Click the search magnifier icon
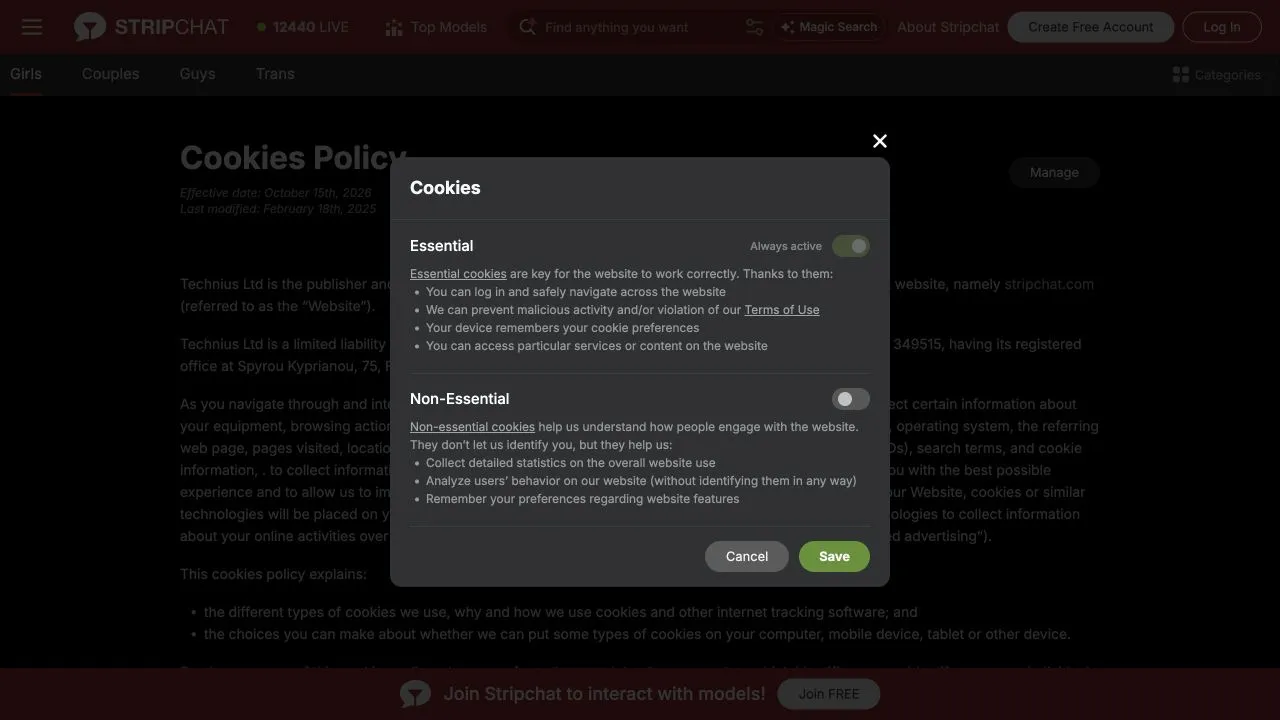The image size is (1280, 720). point(527,27)
